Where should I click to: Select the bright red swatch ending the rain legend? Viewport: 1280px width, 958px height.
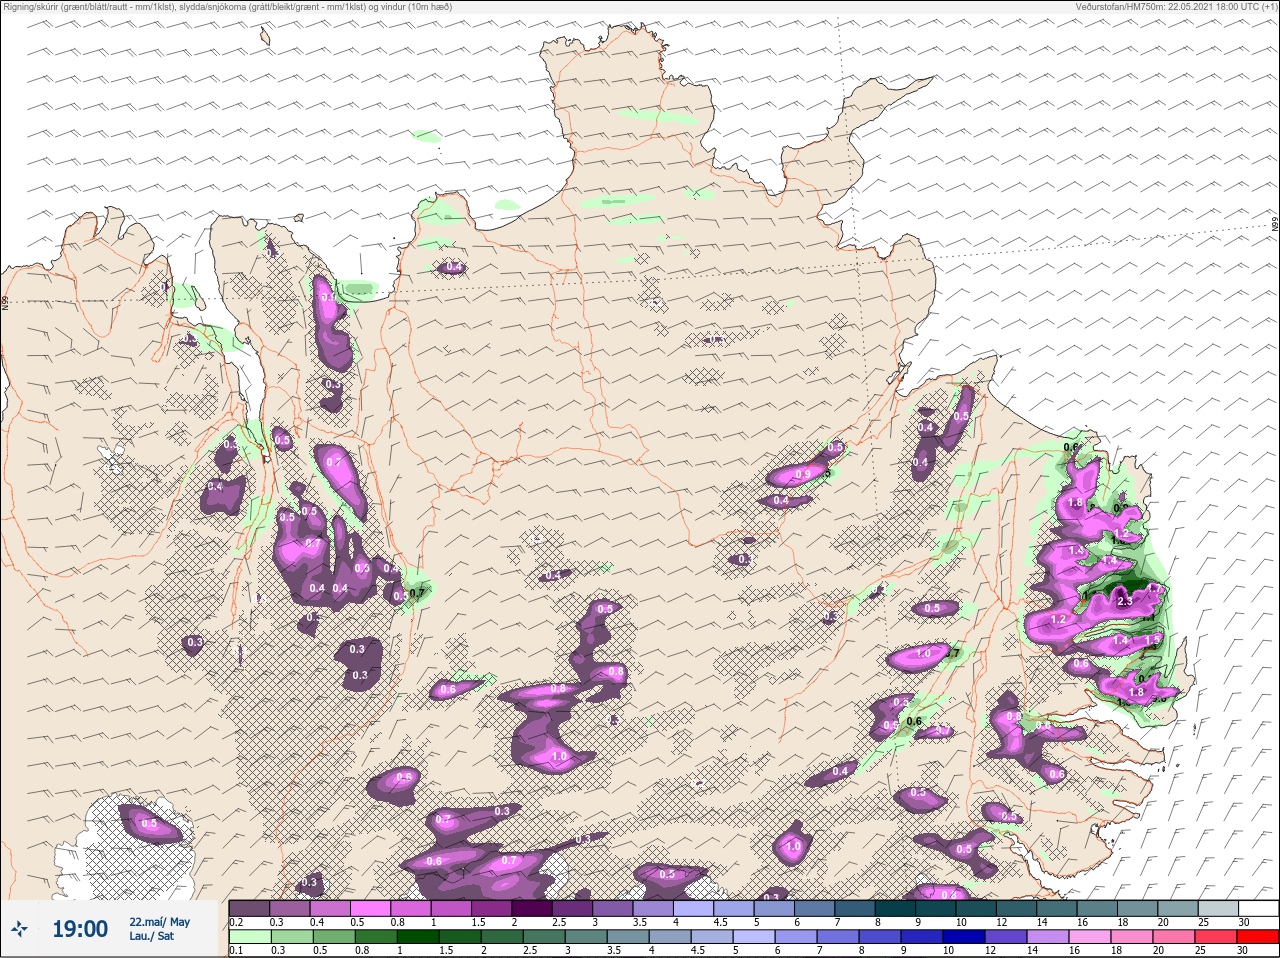[x=1260, y=936]
